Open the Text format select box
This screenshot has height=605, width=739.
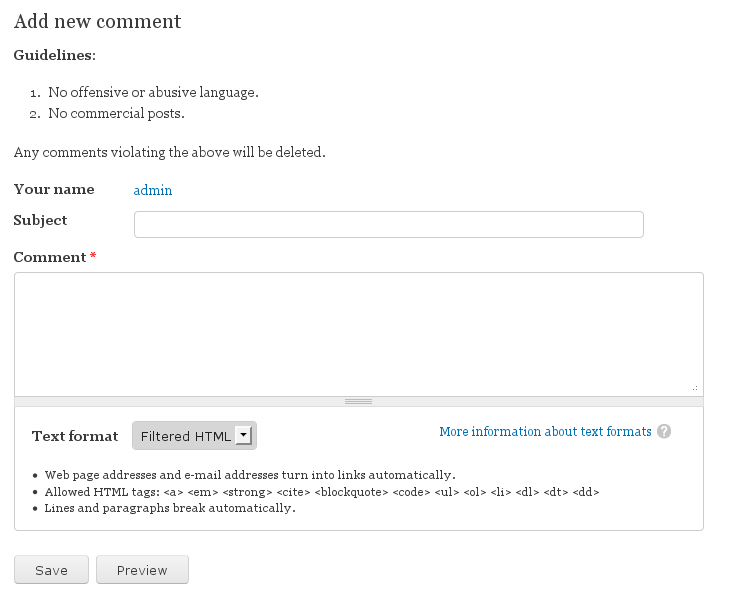[194, 436]
